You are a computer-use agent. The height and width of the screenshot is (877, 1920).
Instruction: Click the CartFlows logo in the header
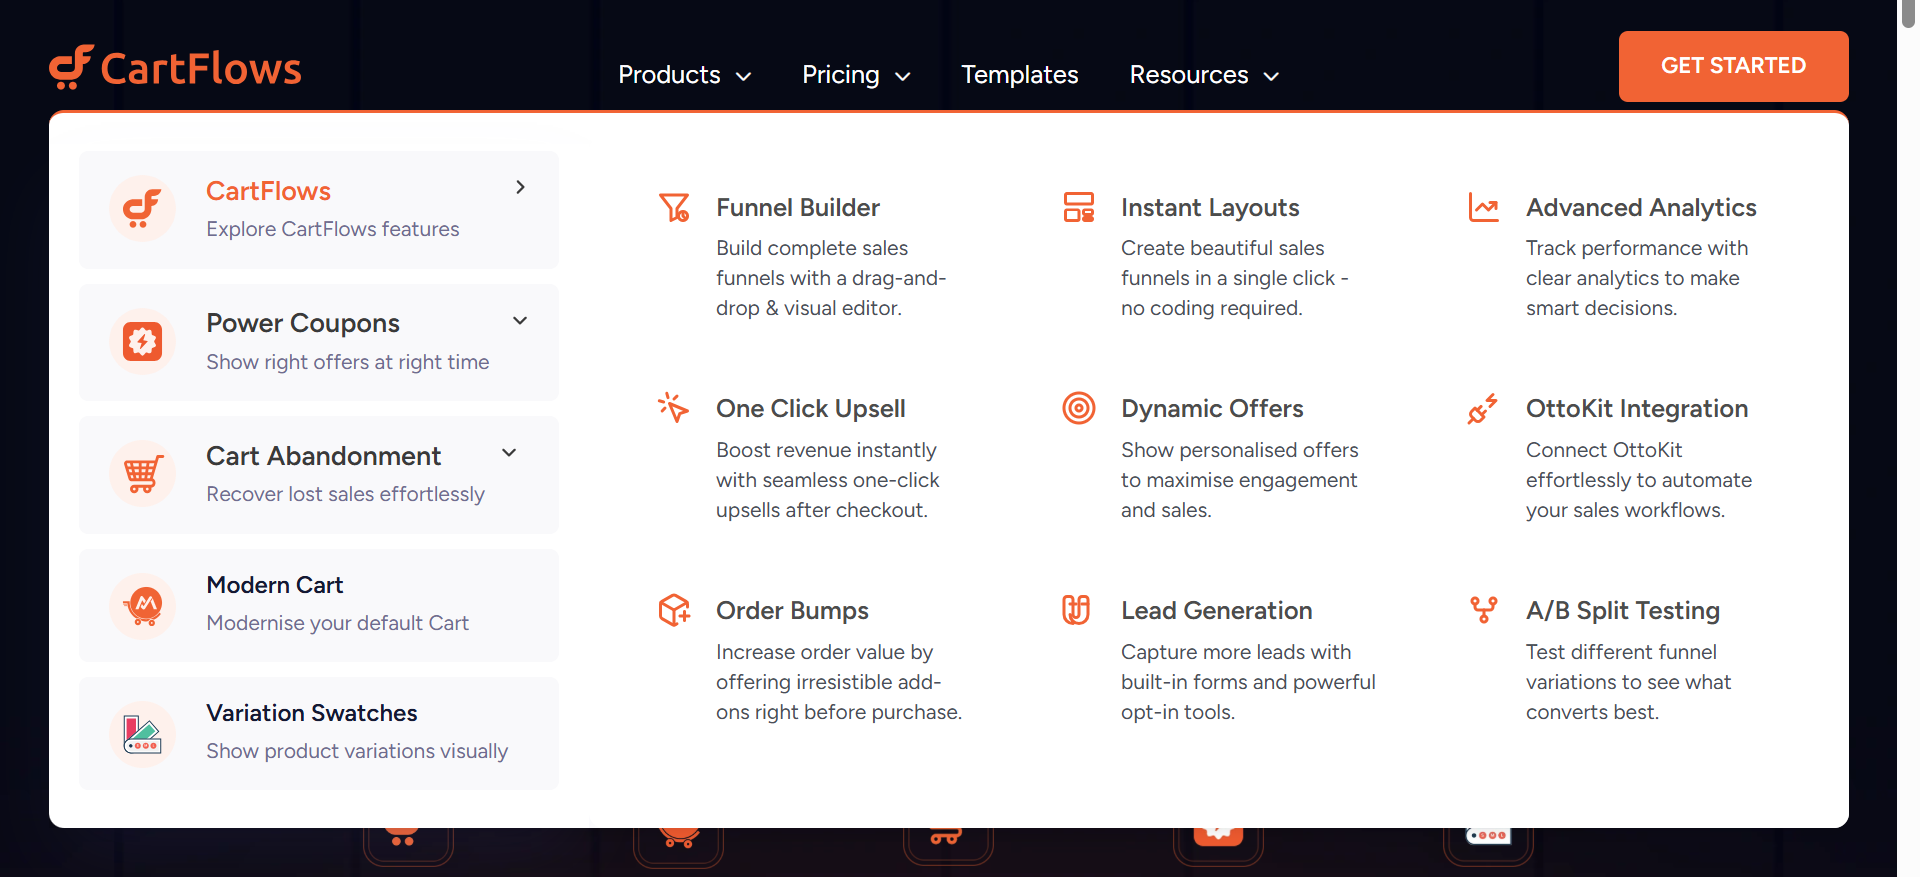pyautogui.click(x=176, y=68)
